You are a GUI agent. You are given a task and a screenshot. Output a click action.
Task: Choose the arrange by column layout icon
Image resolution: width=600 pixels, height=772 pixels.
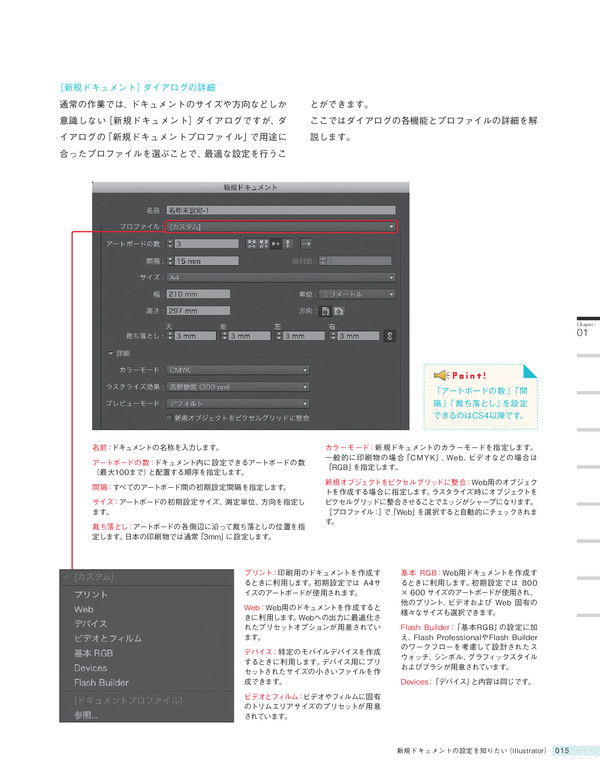(288, 243)
